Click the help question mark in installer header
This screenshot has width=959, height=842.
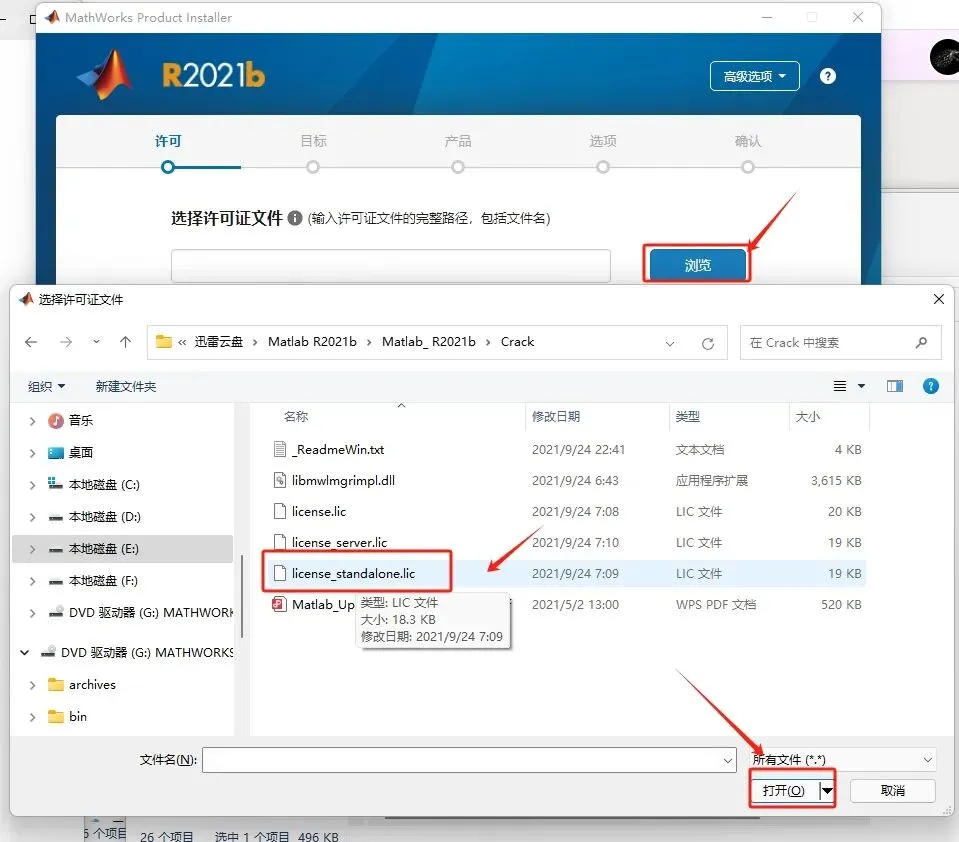(828, 76)
